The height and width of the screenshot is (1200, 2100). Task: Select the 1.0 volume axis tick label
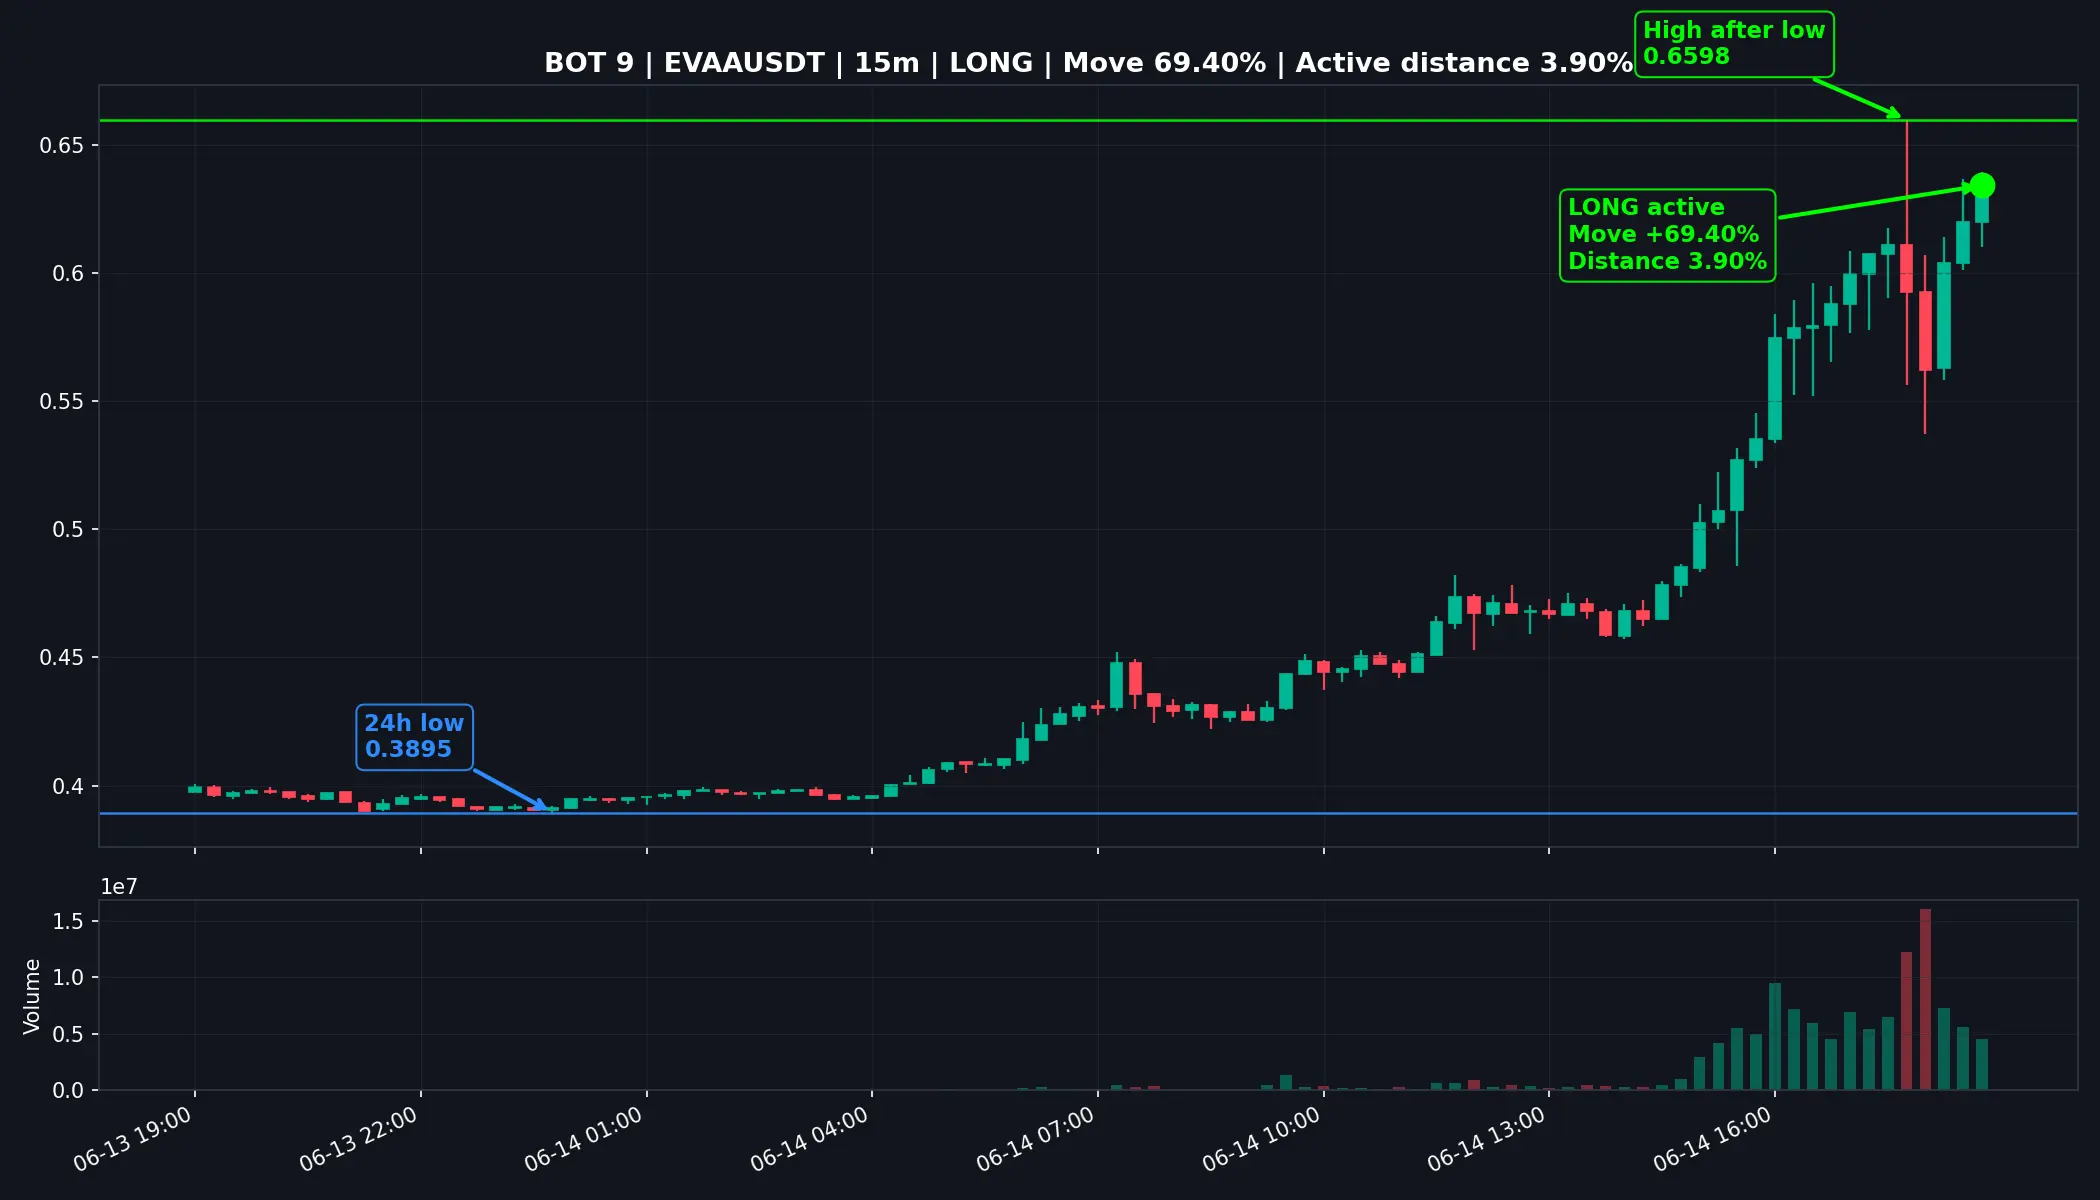point(69,978)
